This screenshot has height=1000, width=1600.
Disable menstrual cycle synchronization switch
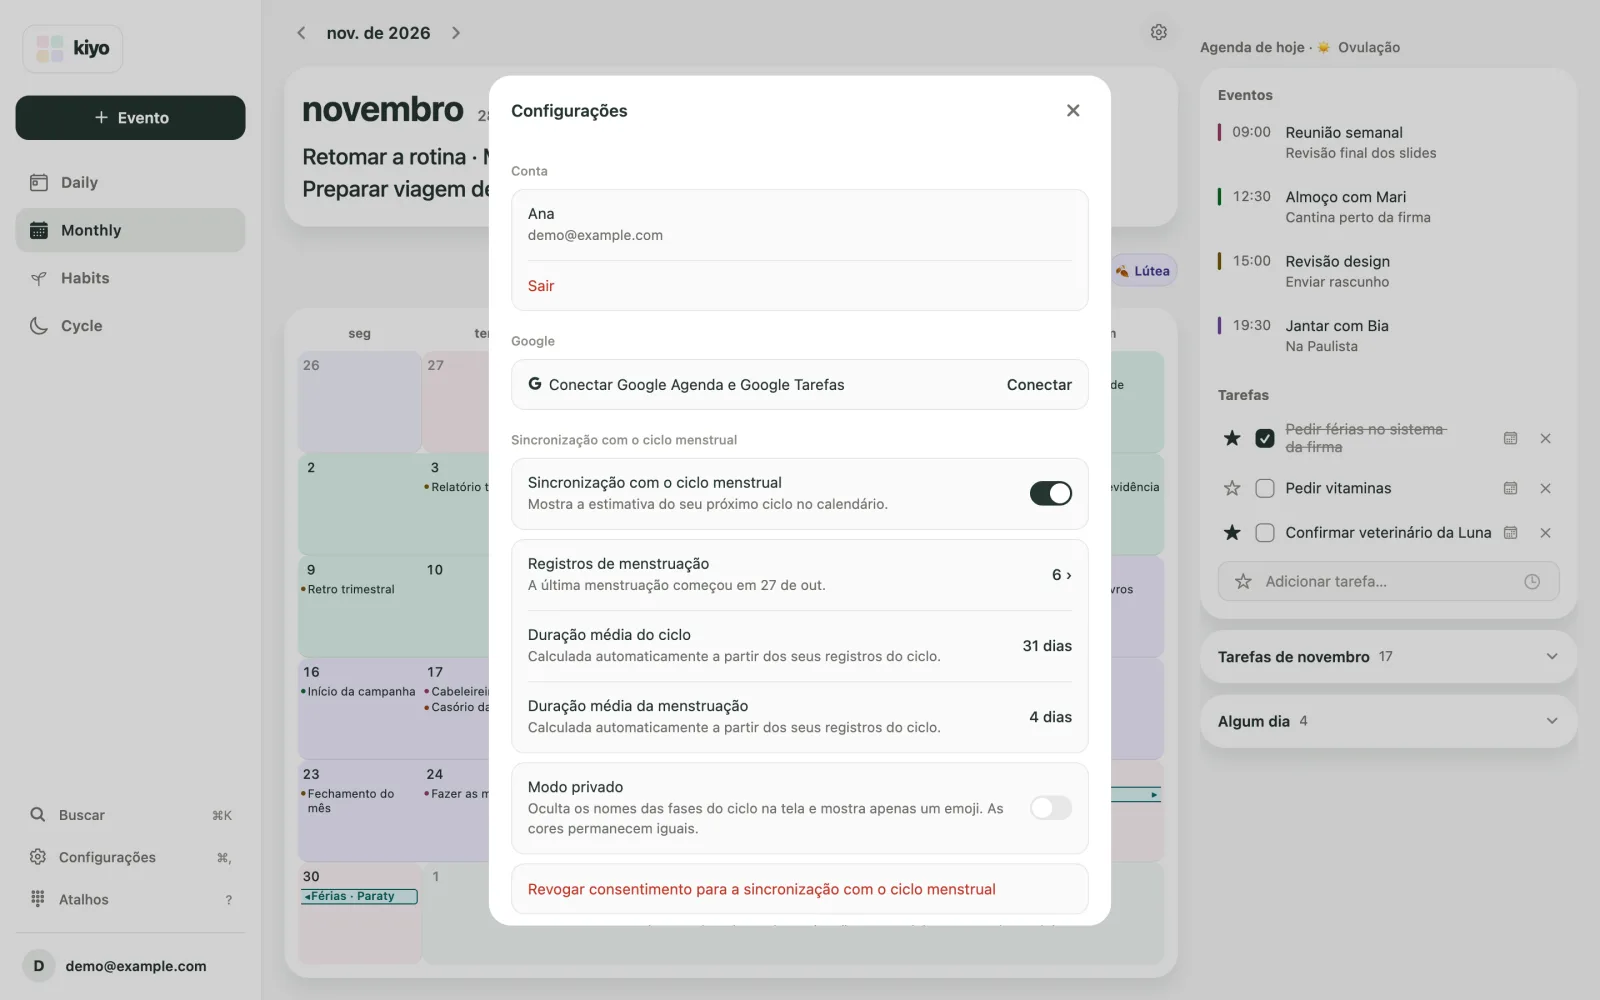1051,493
